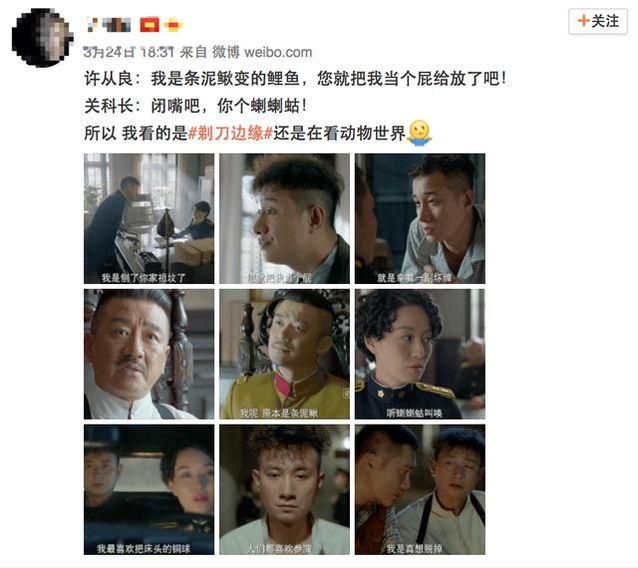Click the orange badge icon next to username
Viewport: 638px width, 568px height.
[x=173, y=25]
